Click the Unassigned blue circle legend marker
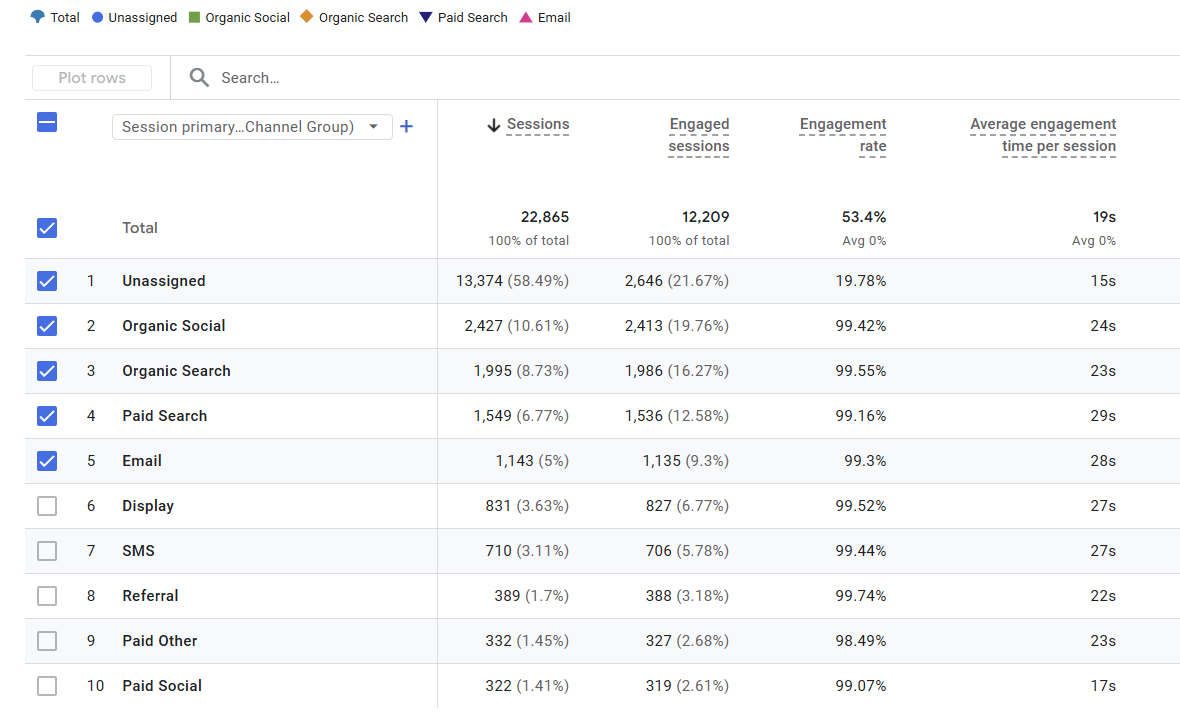This screenshot has height=728, width=1180. [x=97, y=17]
